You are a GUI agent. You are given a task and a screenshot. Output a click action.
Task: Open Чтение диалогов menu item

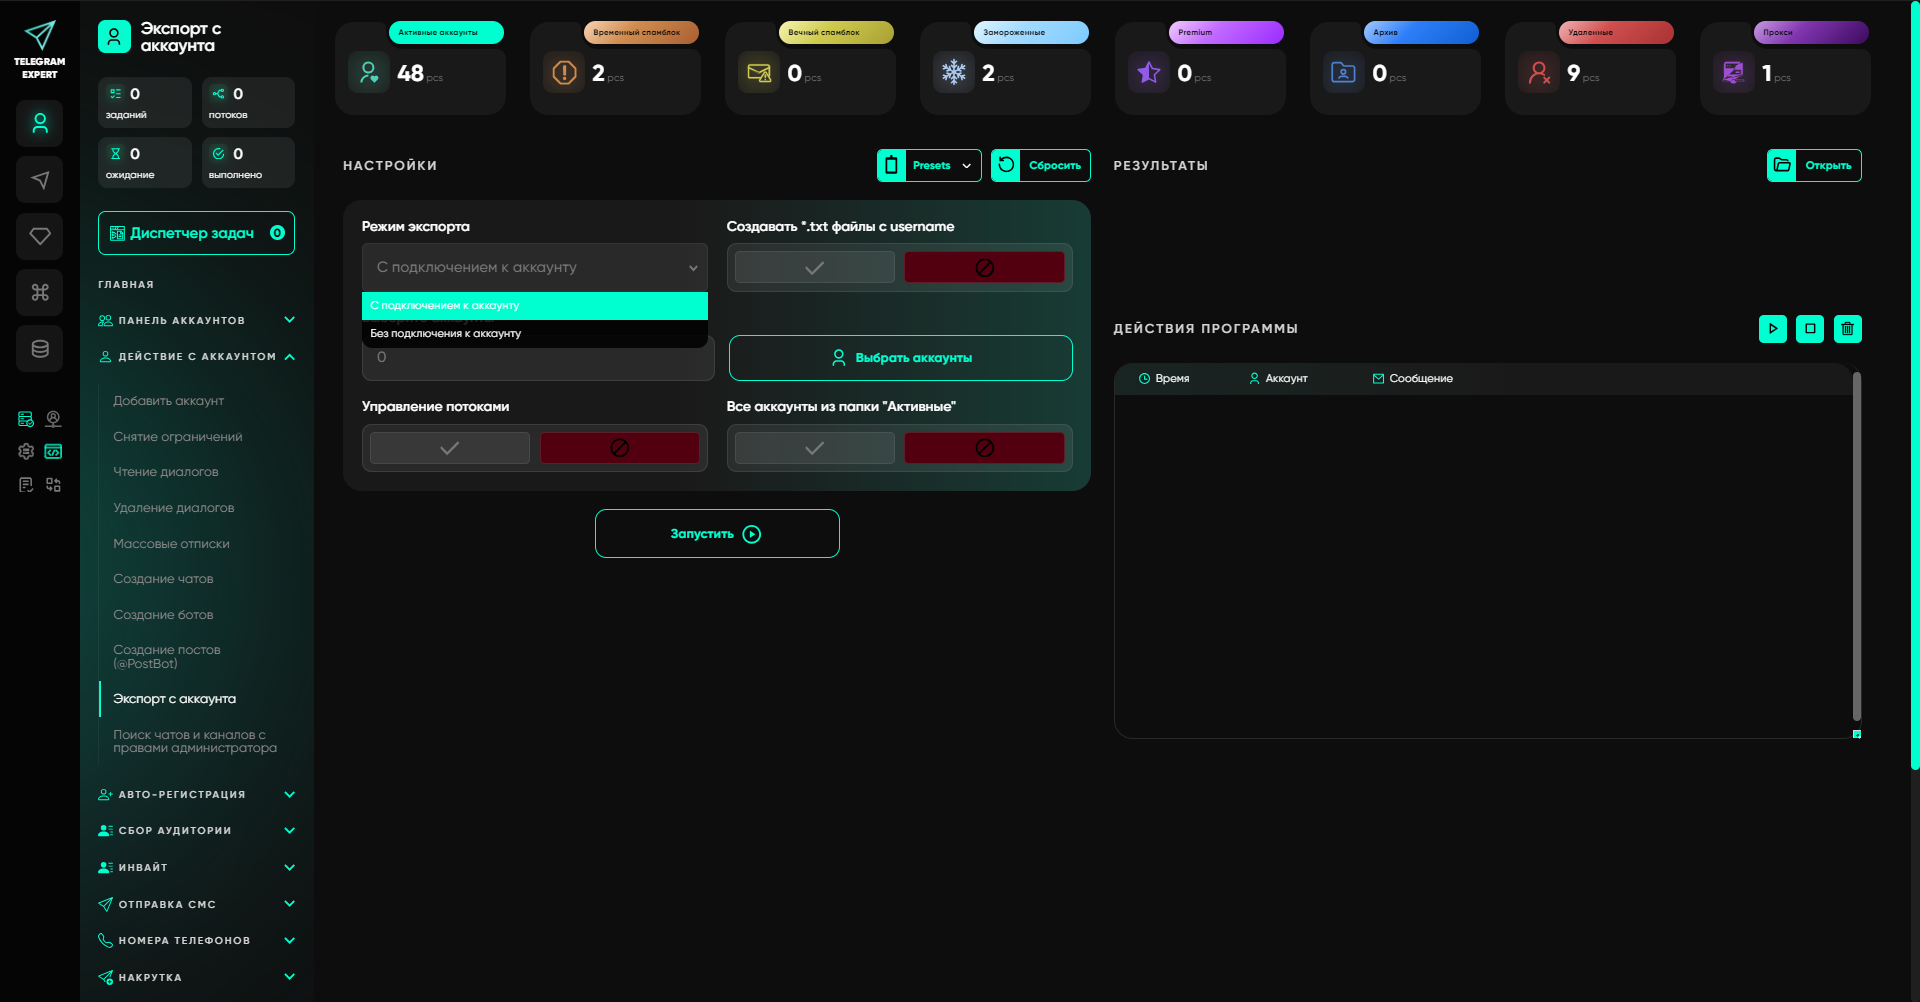click(x=166, y=472)
